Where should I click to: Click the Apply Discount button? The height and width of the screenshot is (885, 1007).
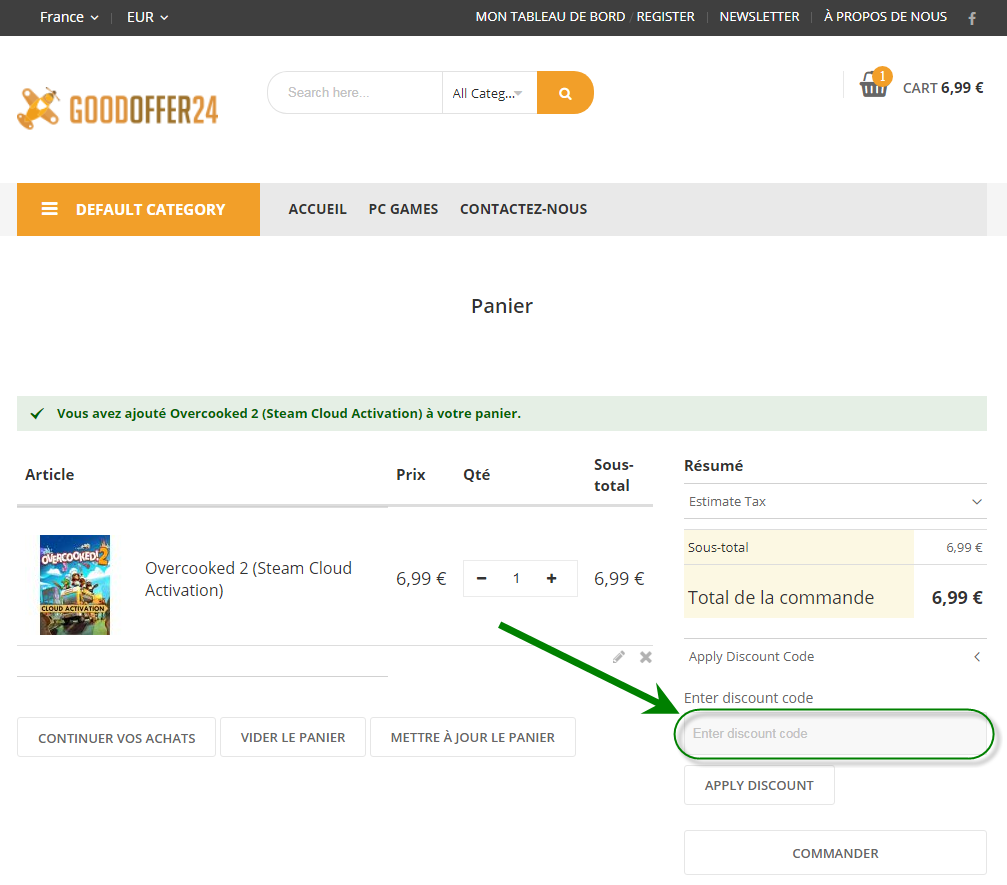tap(759, 785)
